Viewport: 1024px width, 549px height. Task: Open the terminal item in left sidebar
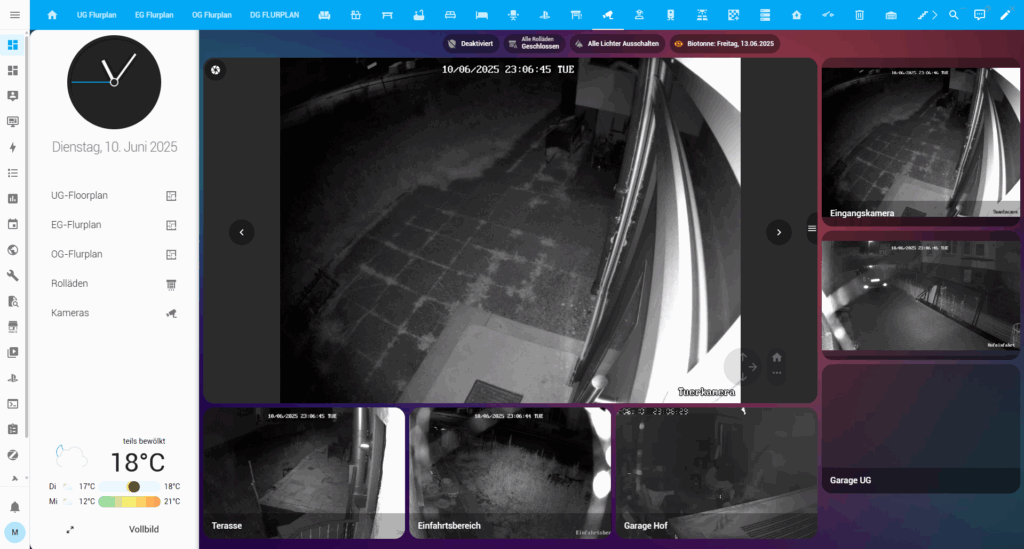[x=12, y=404]
